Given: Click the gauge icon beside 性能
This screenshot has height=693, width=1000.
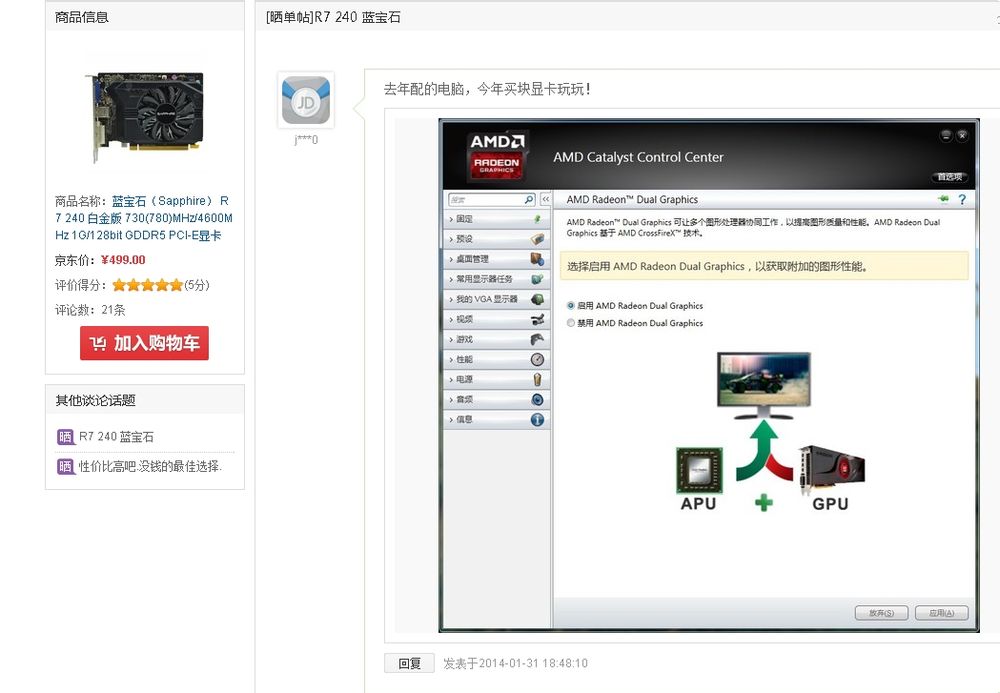Looking at the screenshot, I should pyautogui.click(x=537, y=360).
